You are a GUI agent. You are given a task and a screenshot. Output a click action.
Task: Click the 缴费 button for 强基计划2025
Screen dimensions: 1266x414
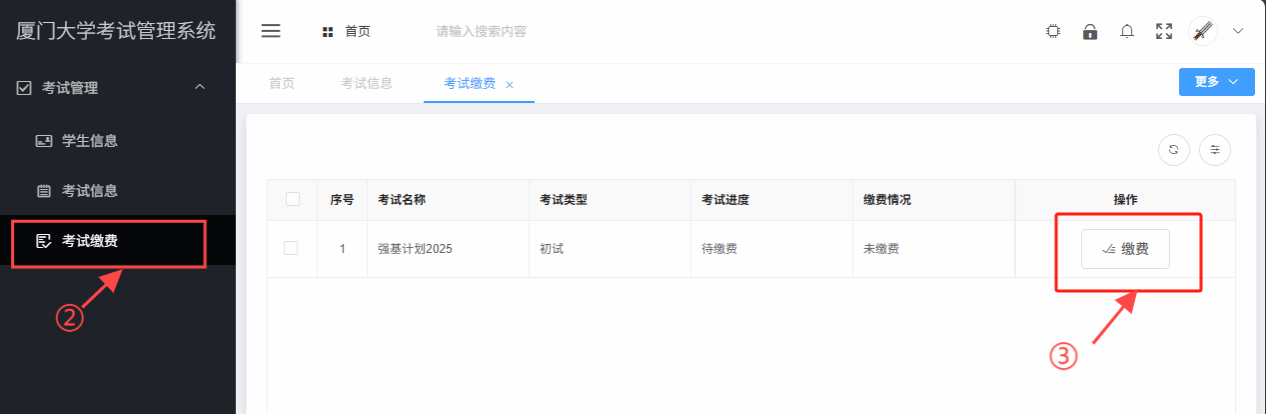pyautogui.click(x=1125, y=249)
